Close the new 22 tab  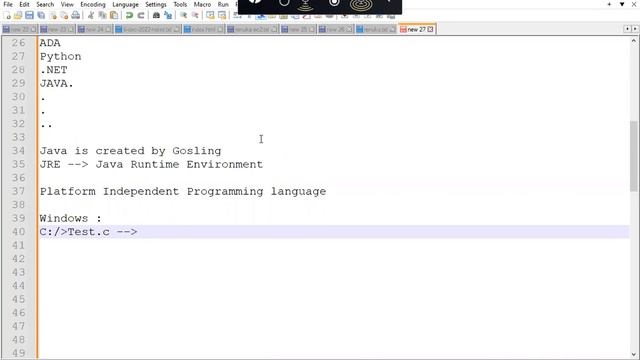33,29
